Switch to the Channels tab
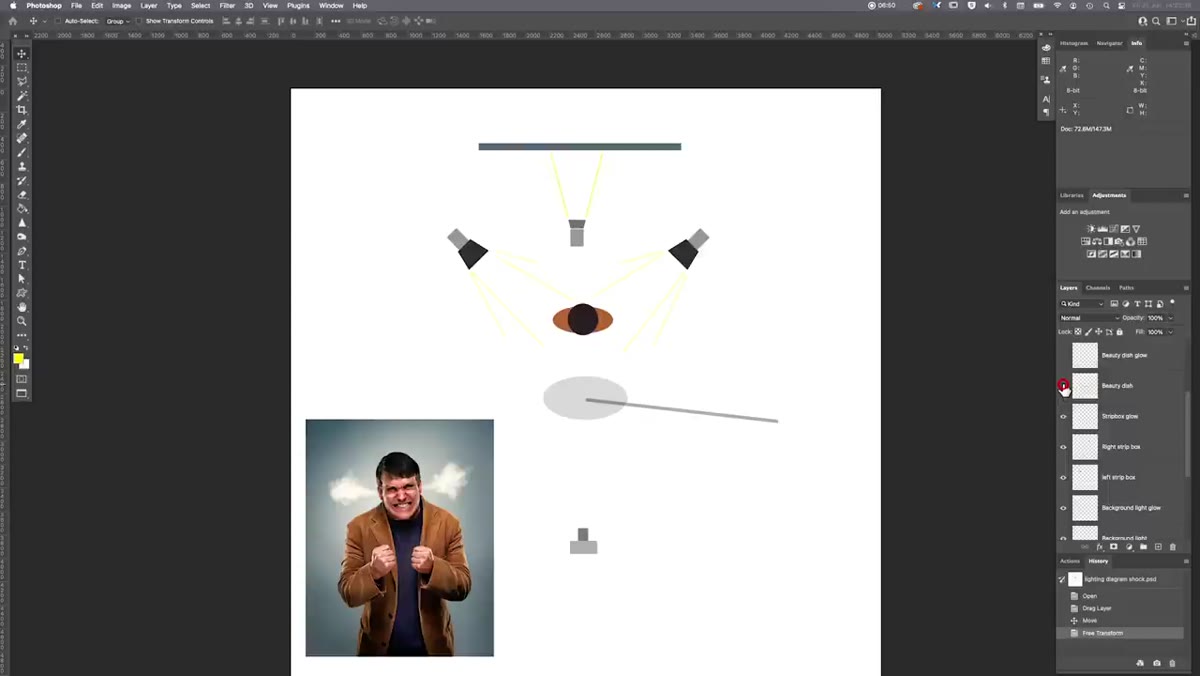The width and height of the screenshot is (1200, 676). 1098,288
